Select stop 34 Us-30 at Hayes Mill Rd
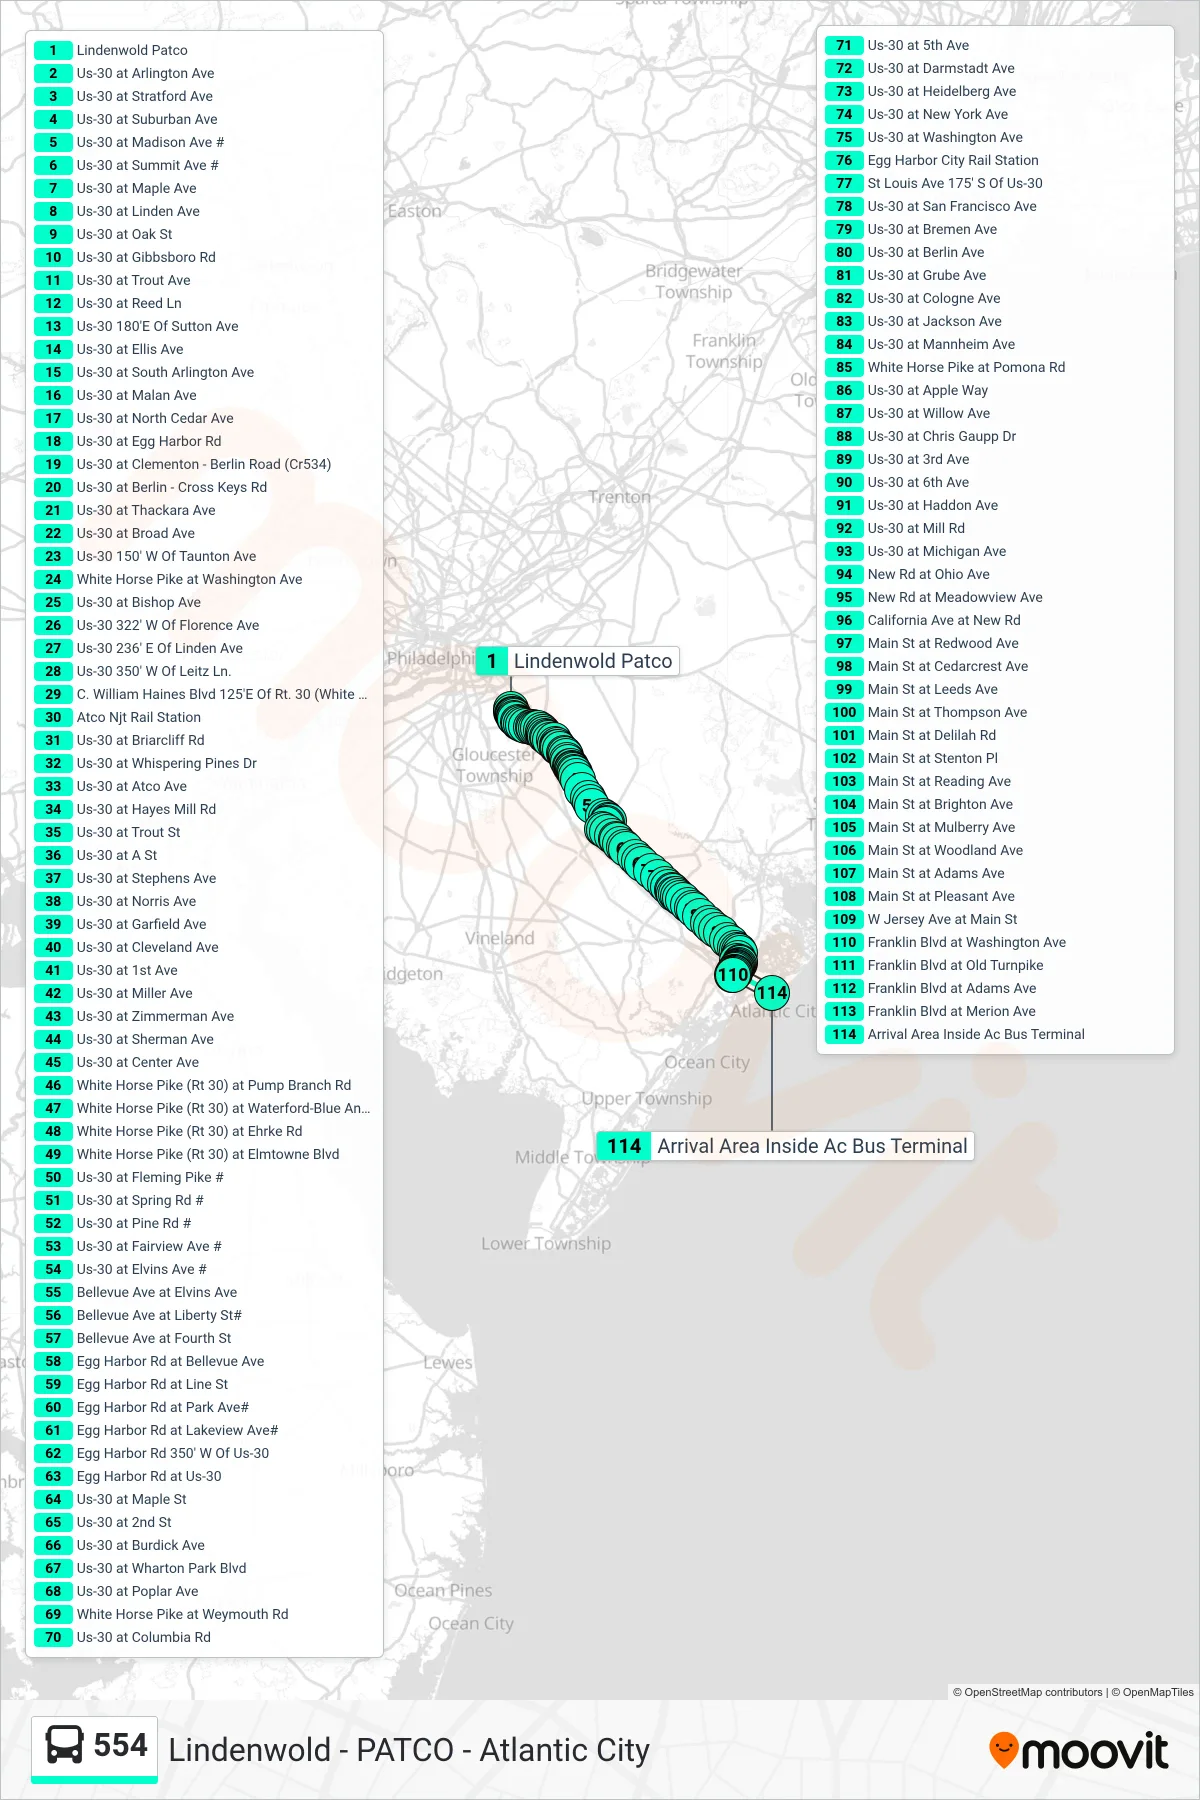The height and width of the screenshot is (1800, 1200). pyautogui.click(x=126, y=809)
